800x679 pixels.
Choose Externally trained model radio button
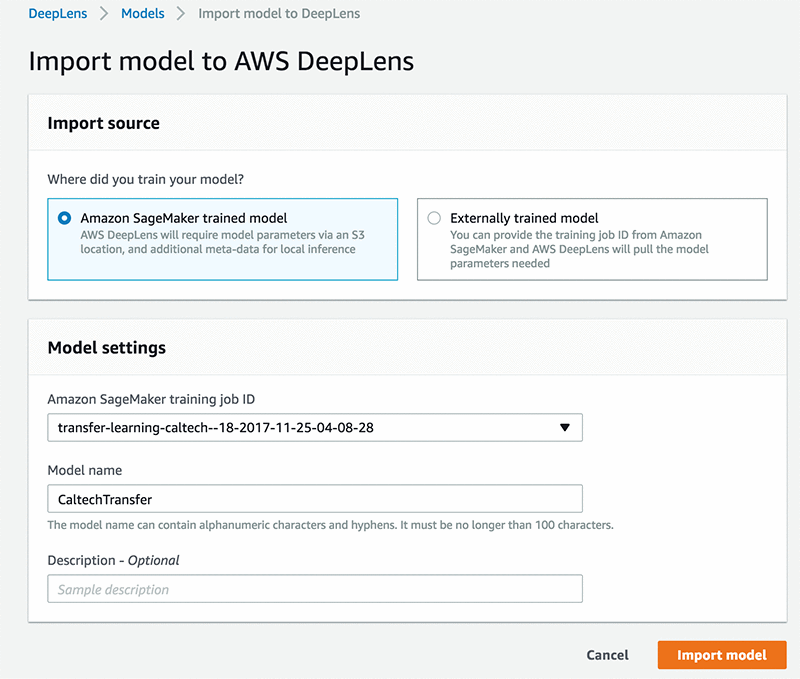[434, 218]
